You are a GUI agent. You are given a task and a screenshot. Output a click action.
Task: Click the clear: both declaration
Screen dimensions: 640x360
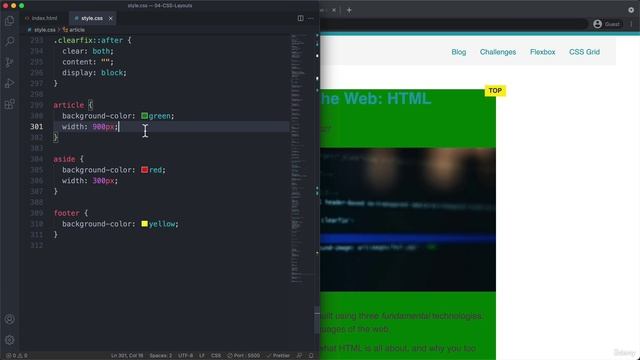pyautogui.click(x=88, y=51)
